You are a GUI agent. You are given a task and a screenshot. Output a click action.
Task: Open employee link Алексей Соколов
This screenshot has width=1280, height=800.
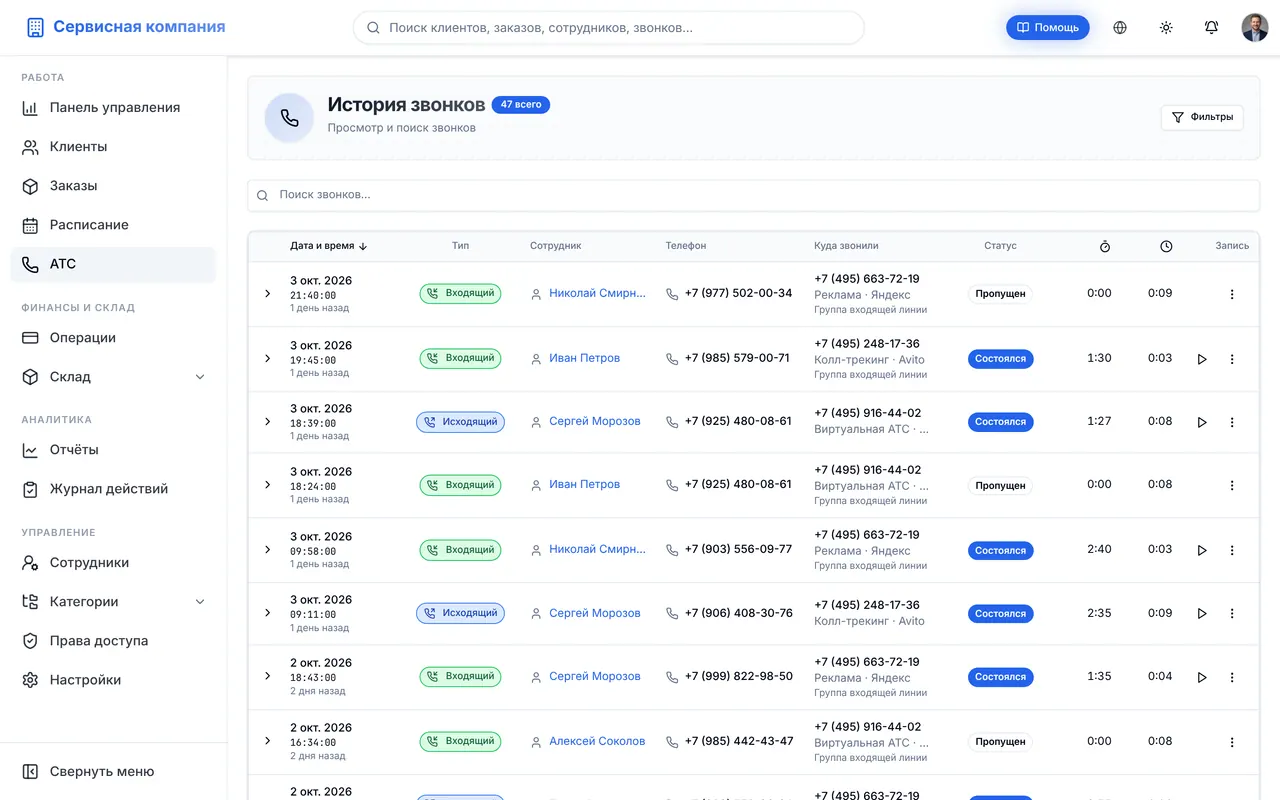pos(597,741)
